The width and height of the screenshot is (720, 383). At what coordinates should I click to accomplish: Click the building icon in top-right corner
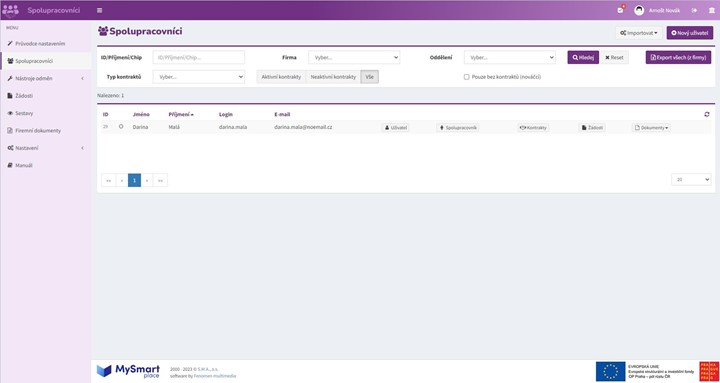[x=712, y=10]
